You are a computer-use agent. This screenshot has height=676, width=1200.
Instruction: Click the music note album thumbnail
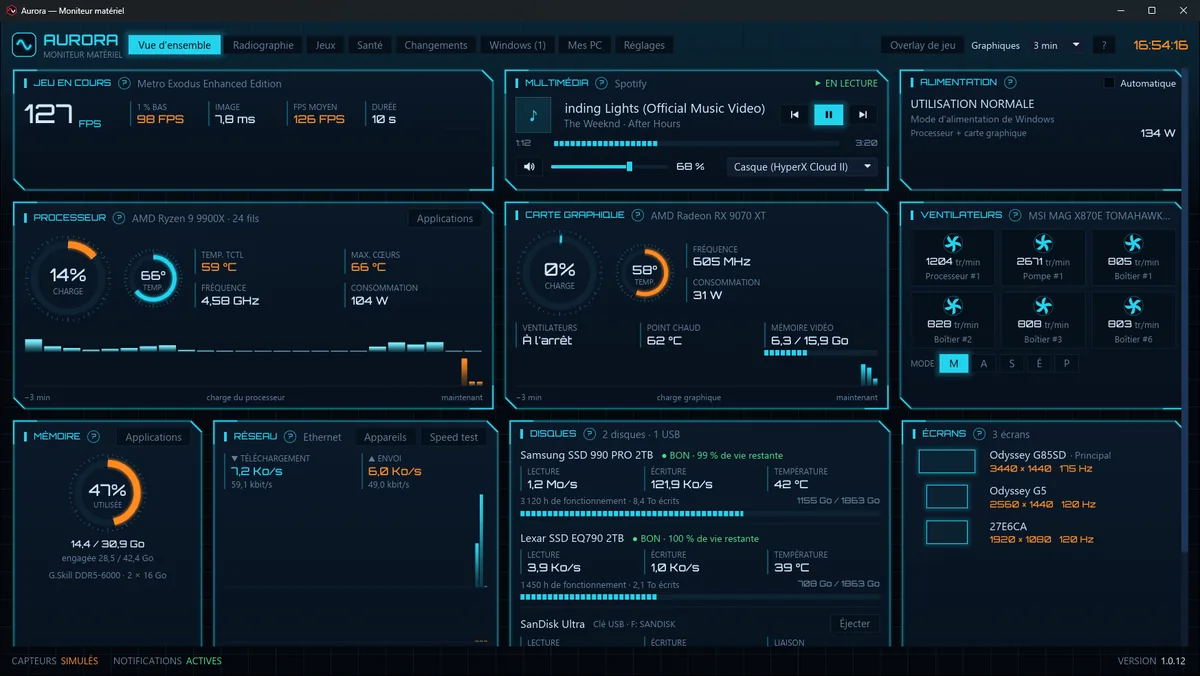click(533, 115)
